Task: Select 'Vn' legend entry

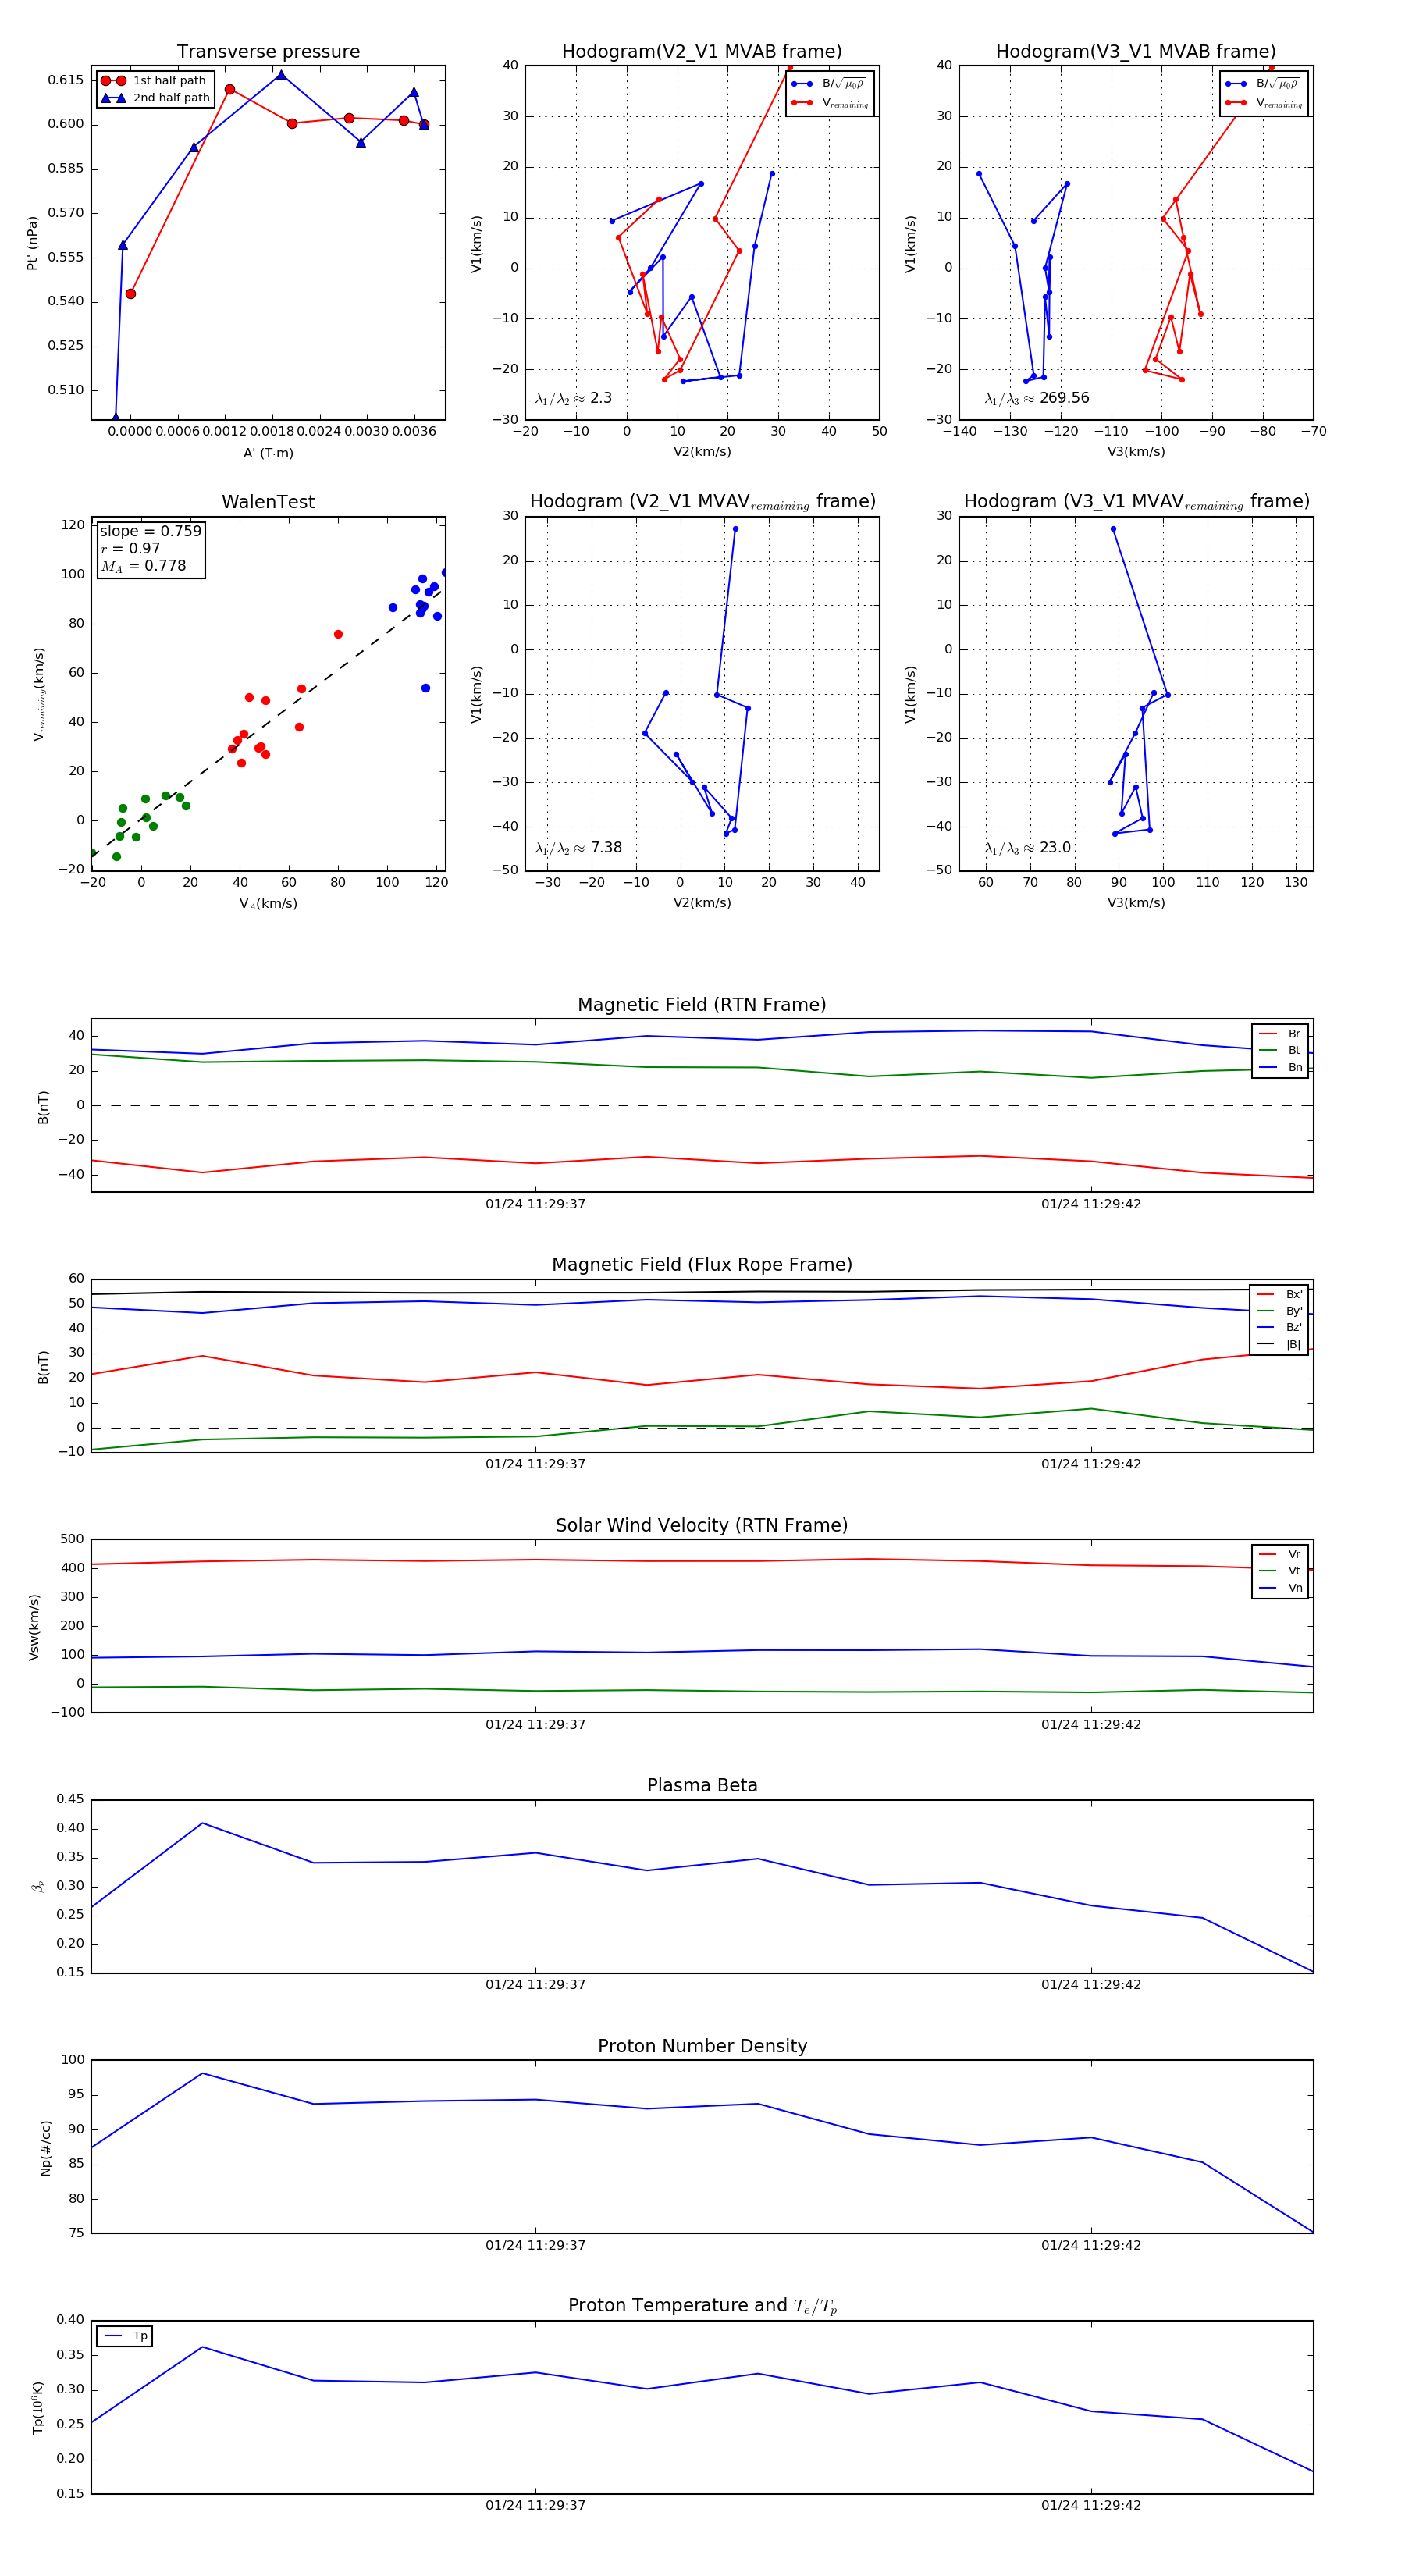Action: pyautogui.click(x=1281, y=1589)
